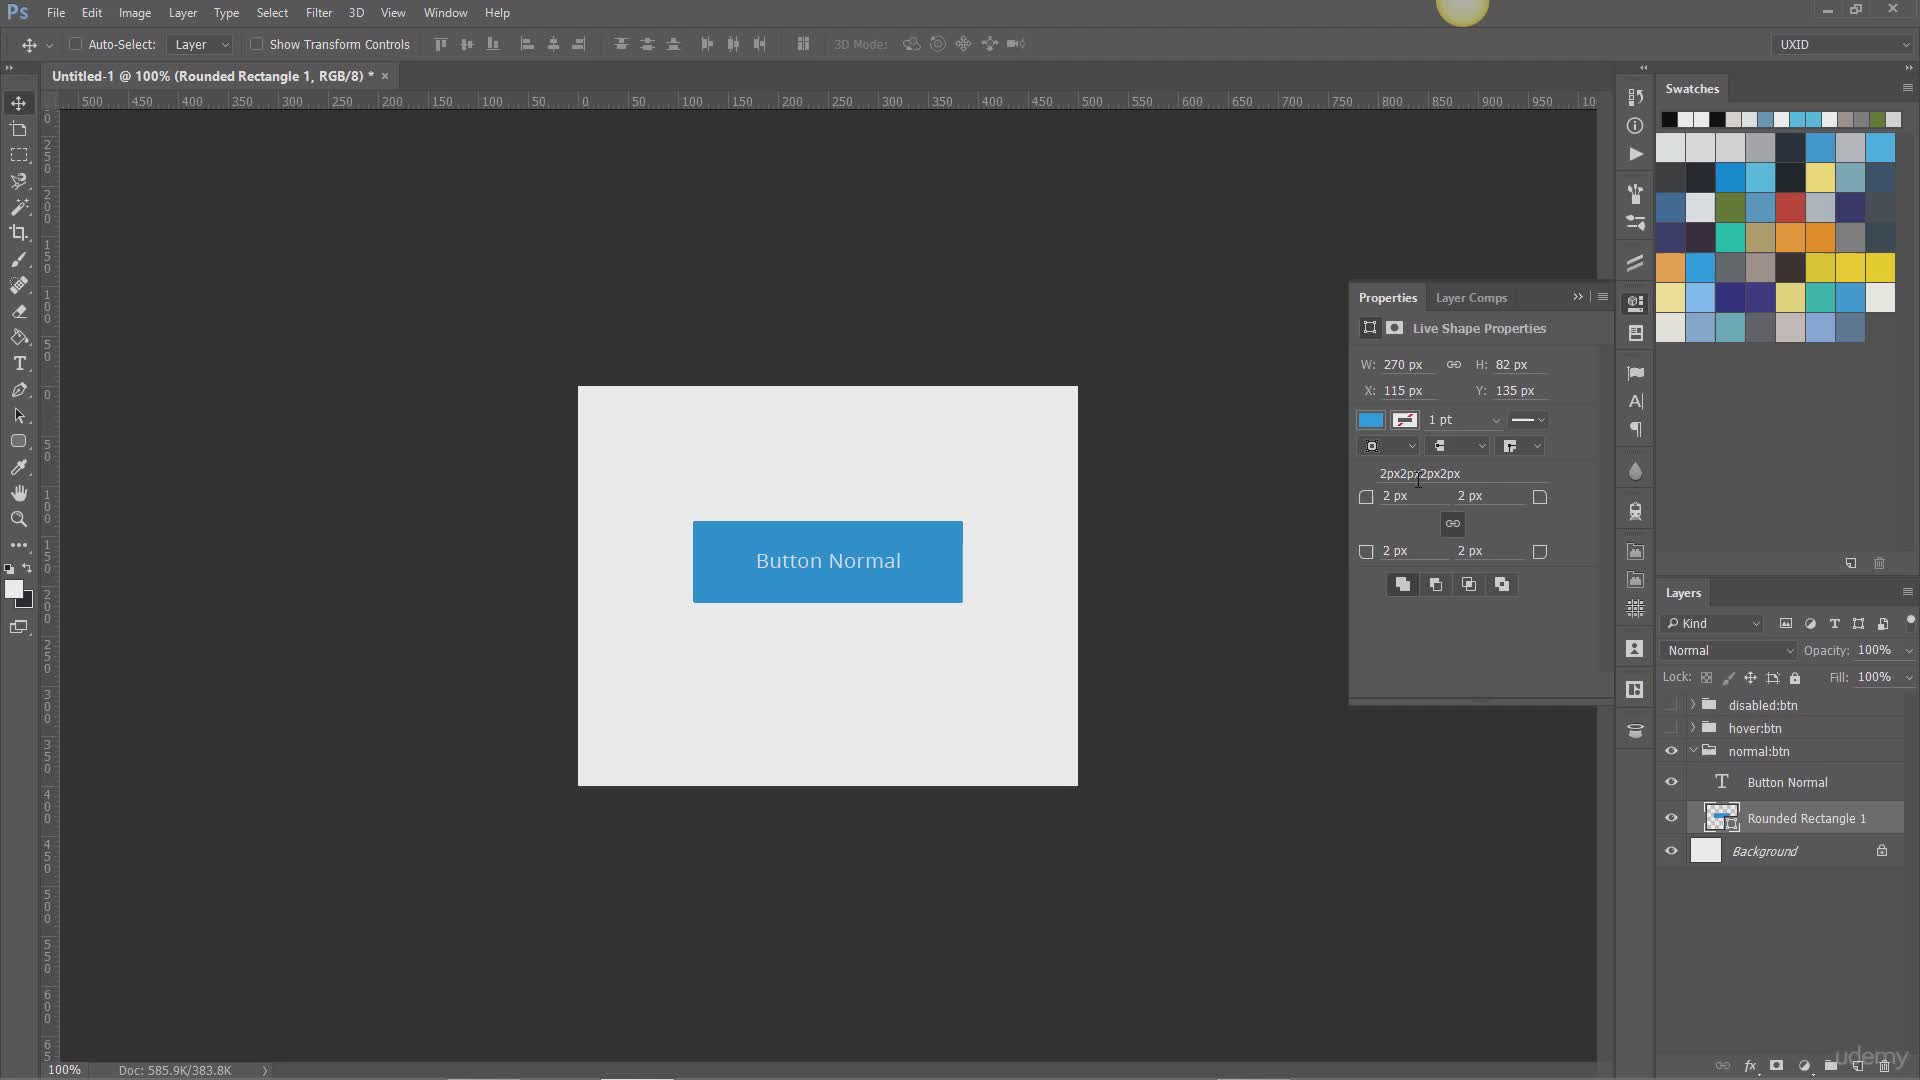1920x1080 pixels.
Task: Enable Show Transform Controls checkbox
Action: (x=256, y=44)
